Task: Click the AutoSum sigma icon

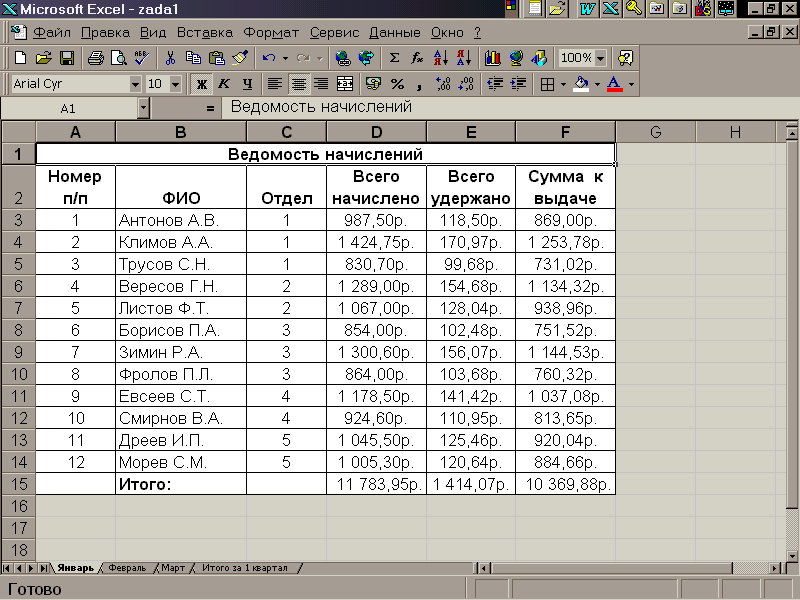Action: point(394,58)
